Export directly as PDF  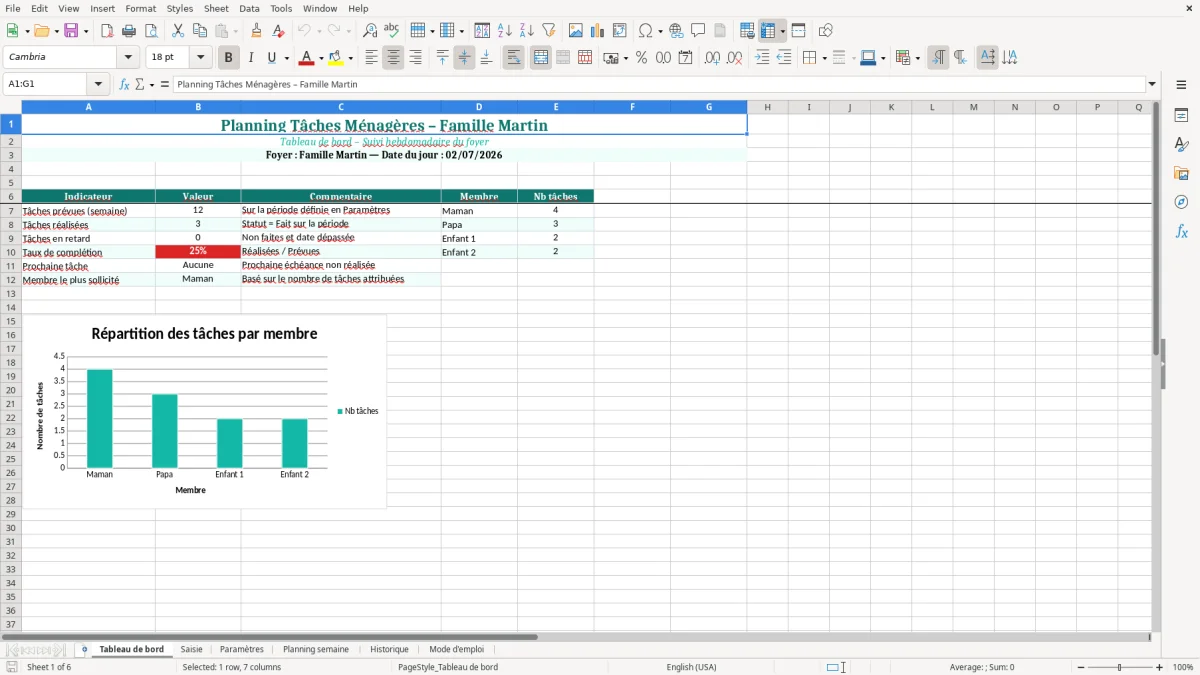point(107,31)
